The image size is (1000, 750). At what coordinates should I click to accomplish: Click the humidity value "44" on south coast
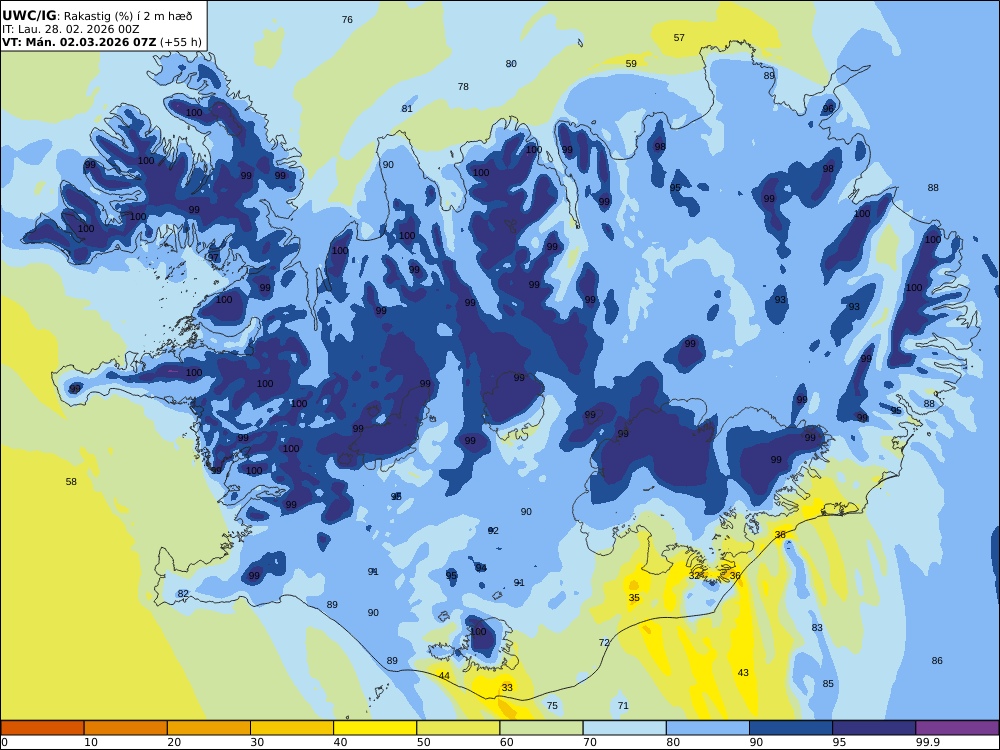click(444, 676)
